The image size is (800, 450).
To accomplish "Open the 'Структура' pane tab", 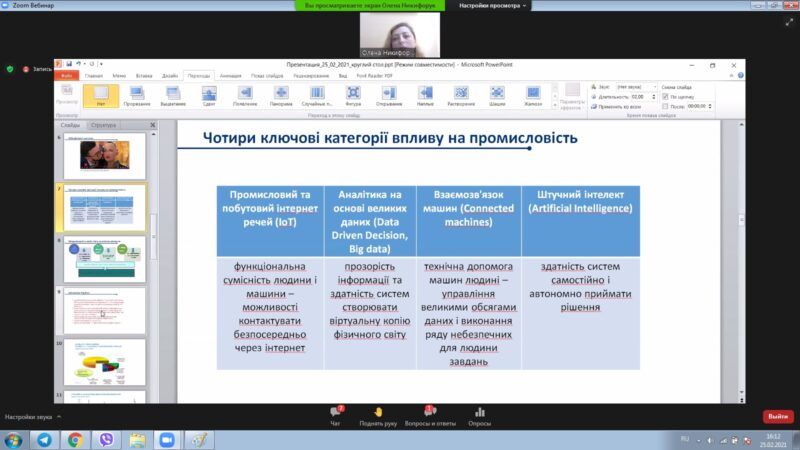I will [x=103, y=125].
